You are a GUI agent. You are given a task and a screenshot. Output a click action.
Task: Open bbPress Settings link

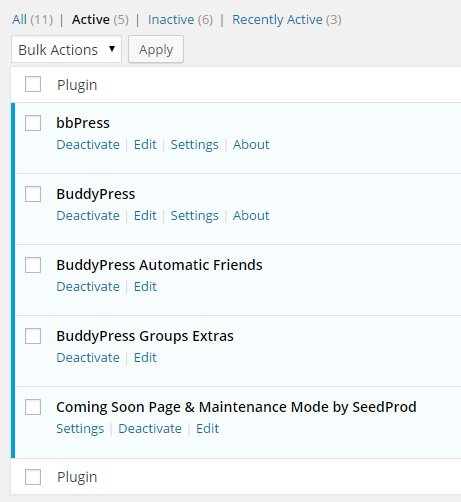[195, 145]
